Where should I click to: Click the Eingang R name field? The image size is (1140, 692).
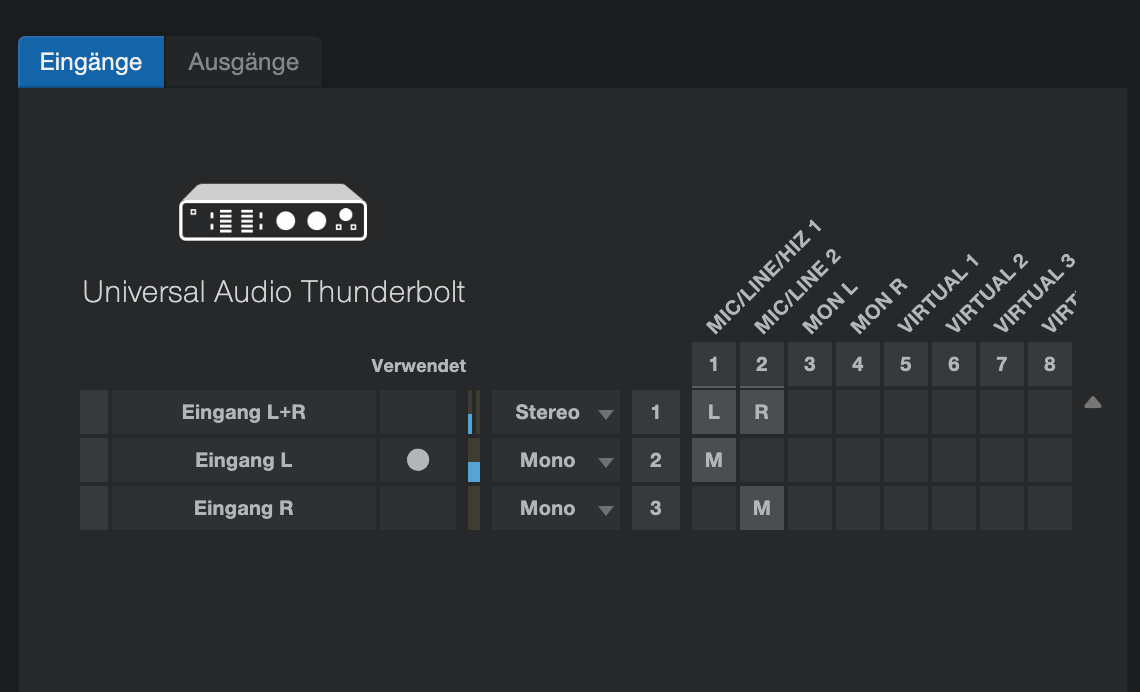coord(244,508)
